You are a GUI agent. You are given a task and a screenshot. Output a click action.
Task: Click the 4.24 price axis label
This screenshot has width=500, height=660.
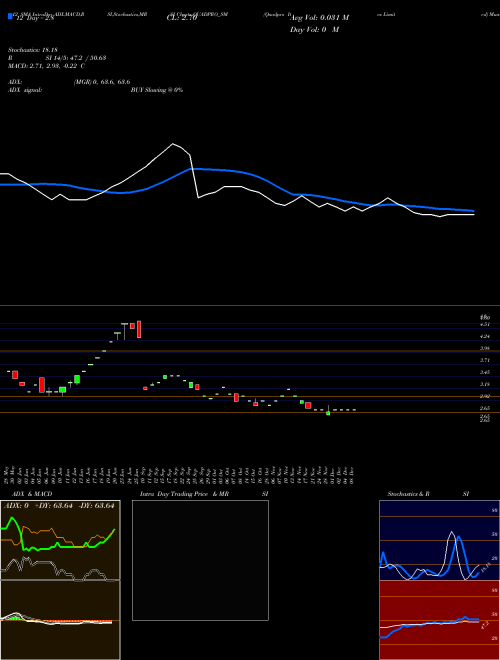[484, 336]
